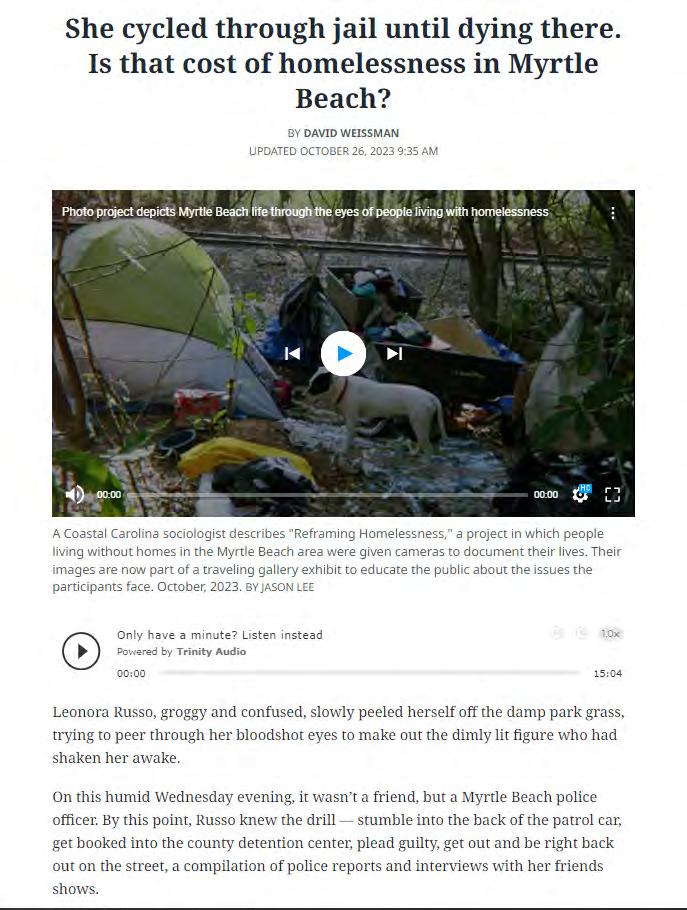Play the Trinity Audio article narration

[81, 651]
